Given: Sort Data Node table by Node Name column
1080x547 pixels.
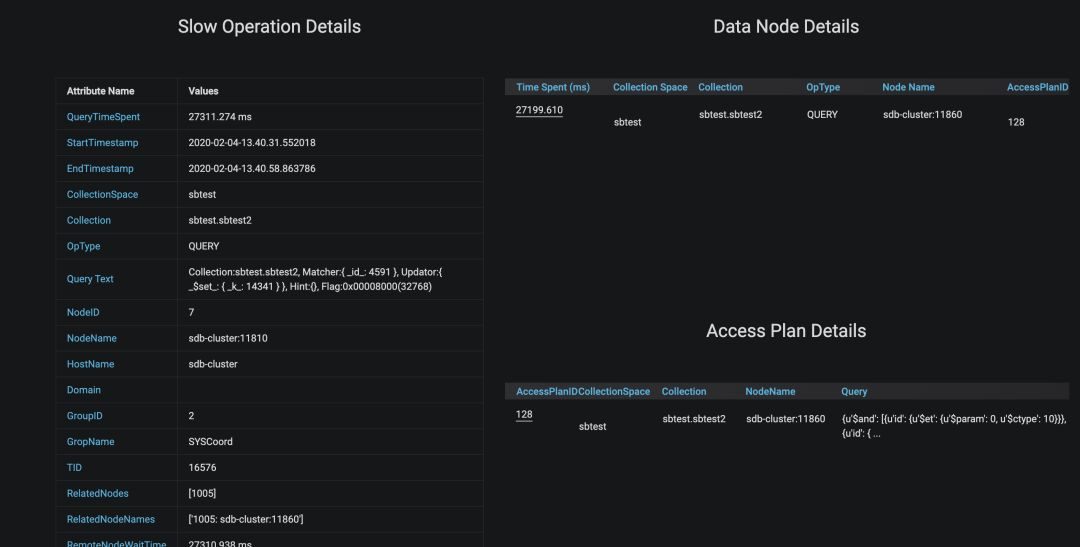Looking at the screenshot, I should point(908,87).
